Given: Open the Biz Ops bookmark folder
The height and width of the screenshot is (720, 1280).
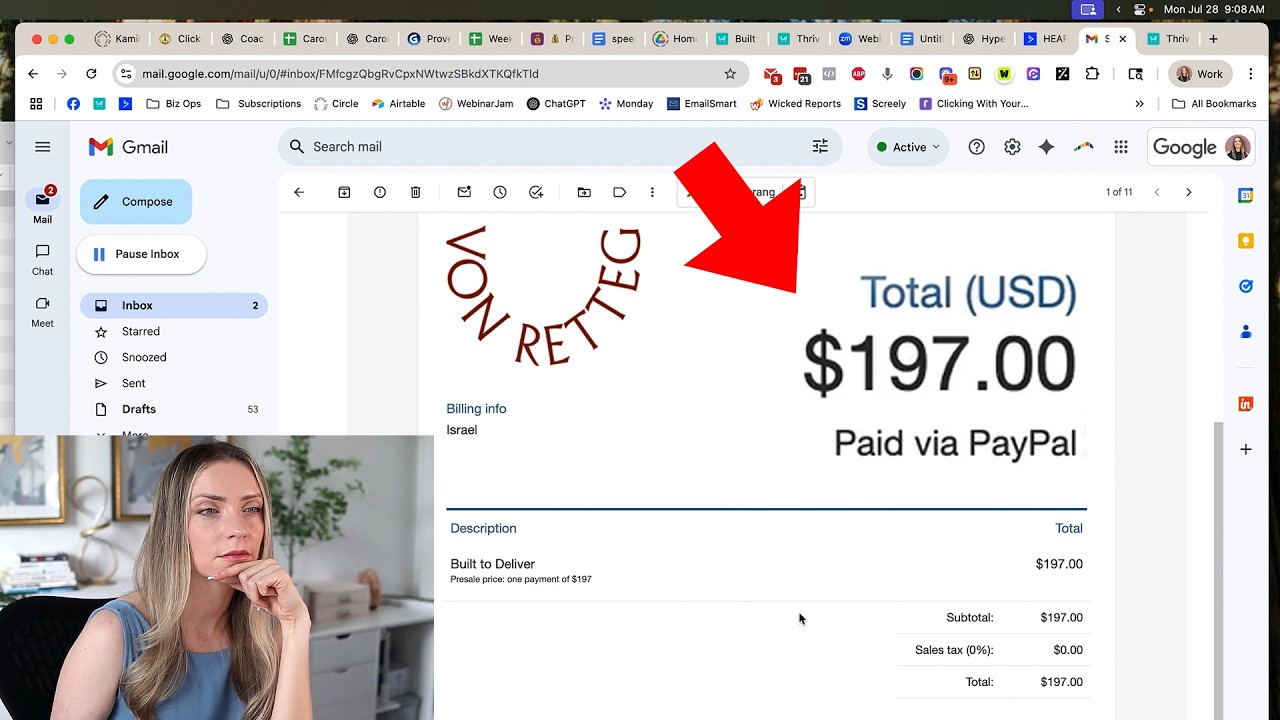Looking at the screenshot, I should (173, 104).
